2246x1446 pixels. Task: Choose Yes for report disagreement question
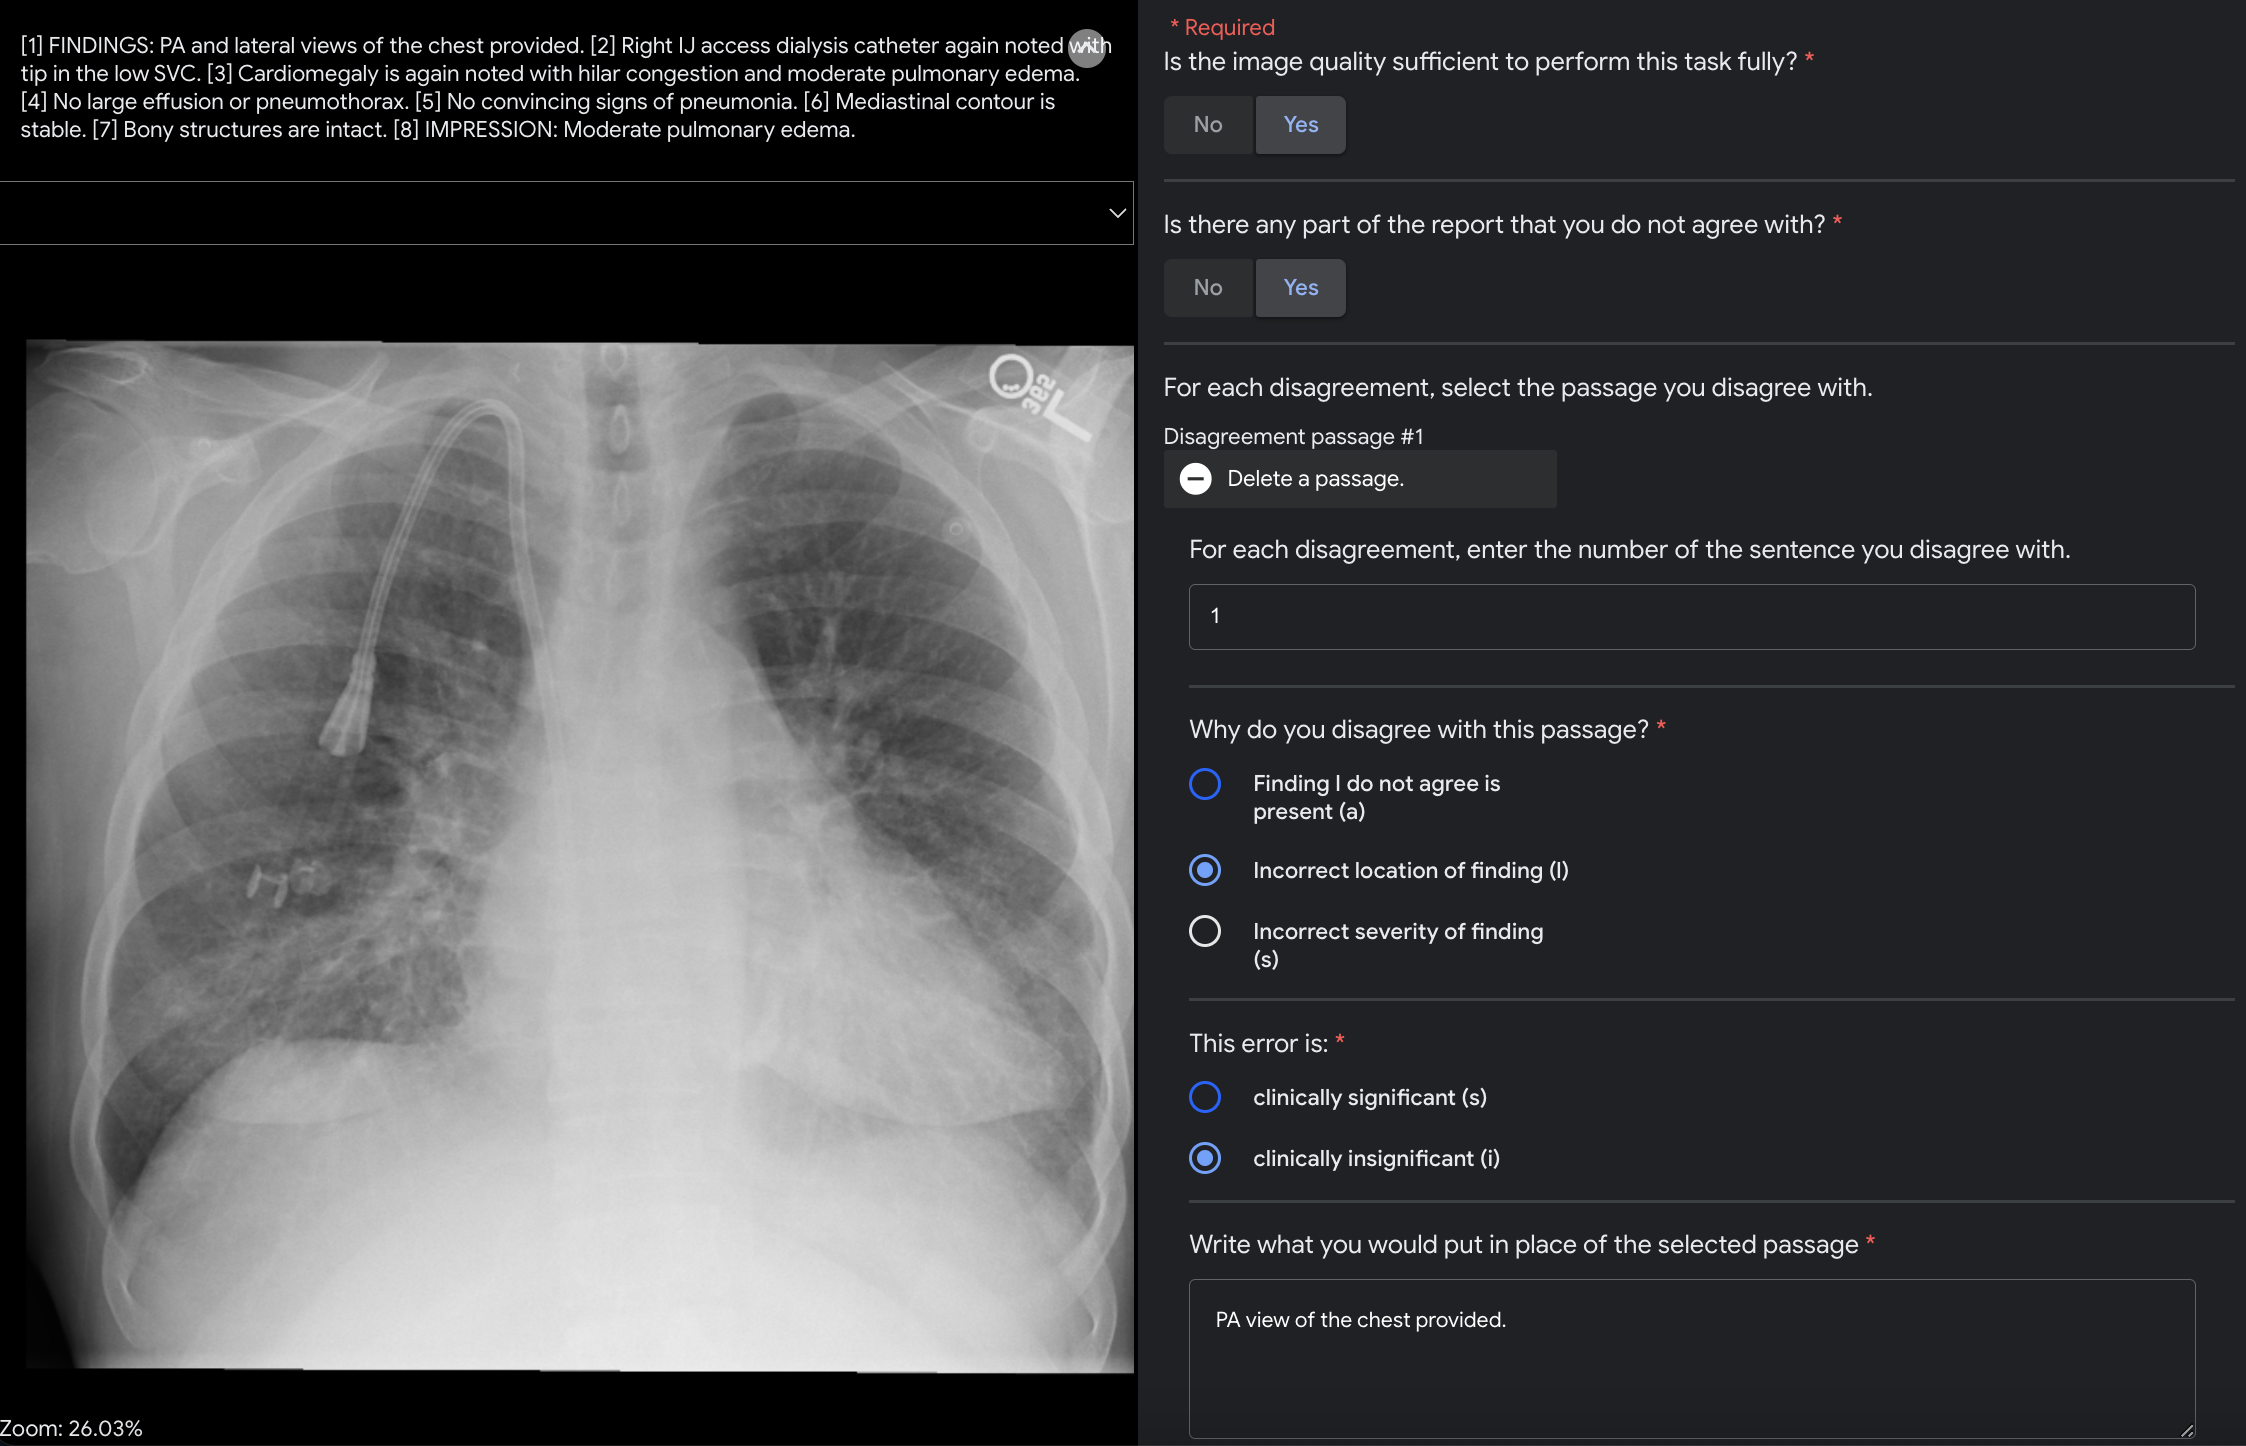[x=1300, y=288]
